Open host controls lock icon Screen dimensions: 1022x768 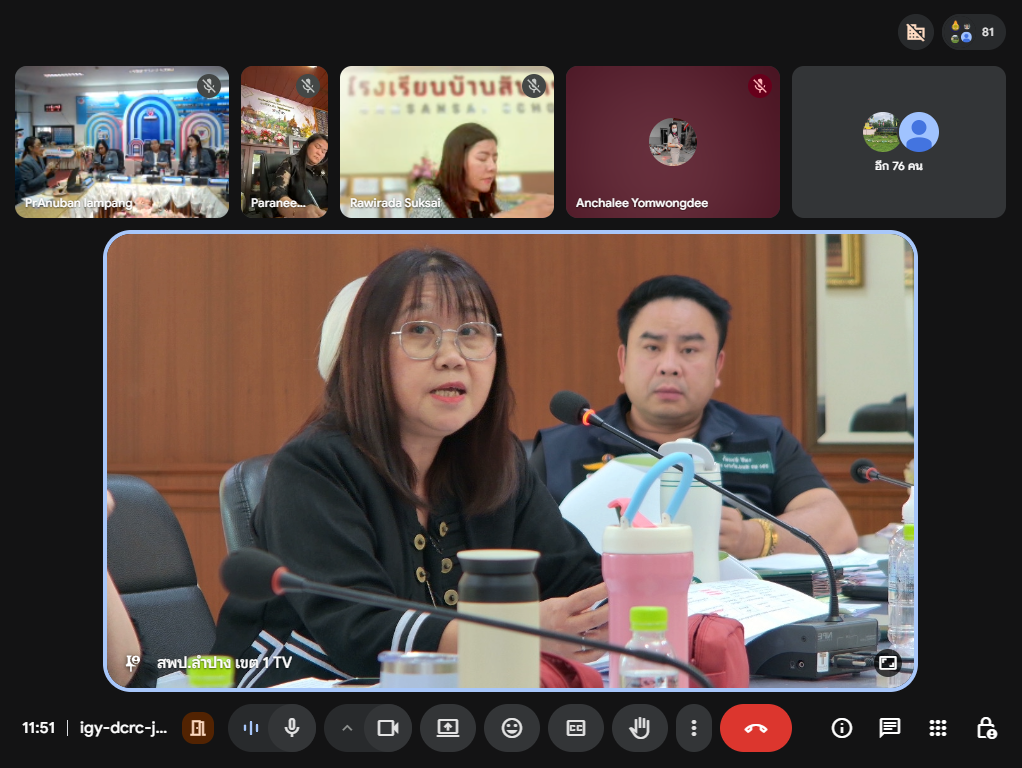coord(985,728)
